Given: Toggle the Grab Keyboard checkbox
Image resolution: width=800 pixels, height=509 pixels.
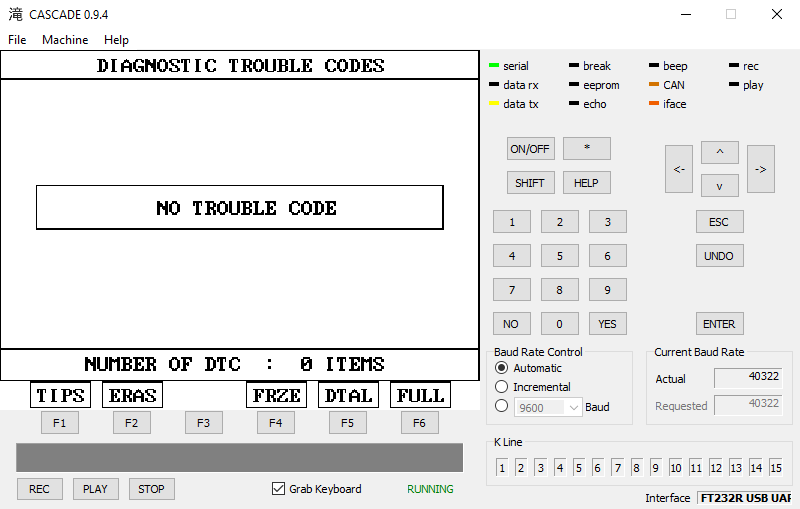Looking at the screenshot, I should click(279, 489).
